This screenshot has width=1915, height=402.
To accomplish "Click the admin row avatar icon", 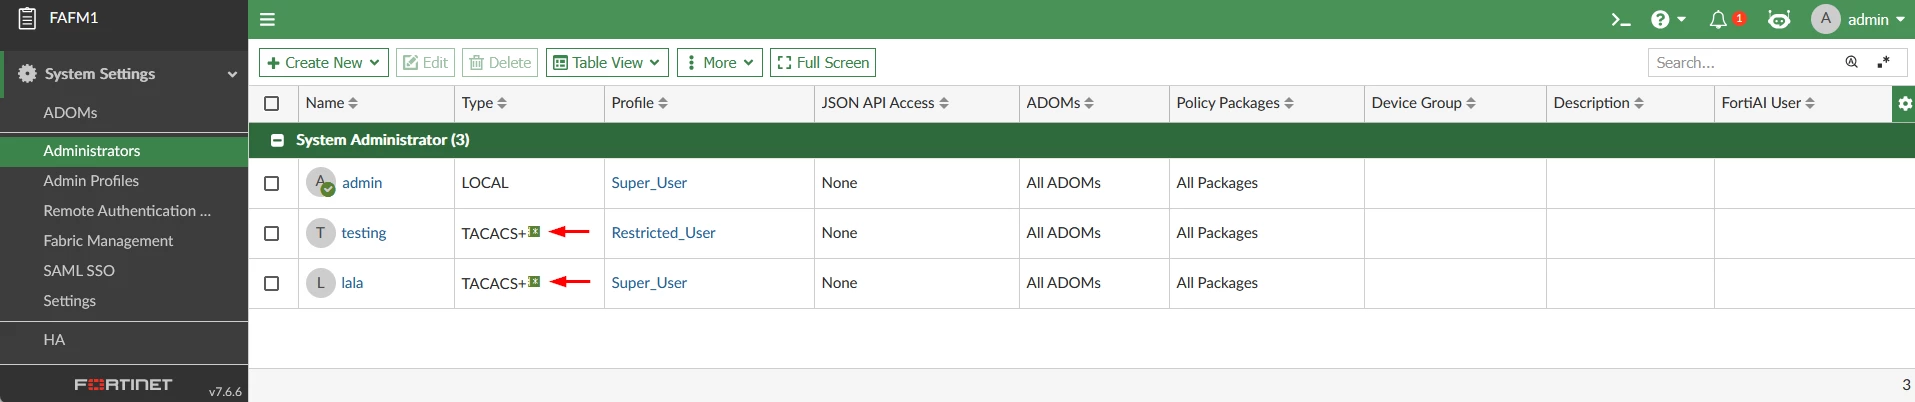I will 320,183.
